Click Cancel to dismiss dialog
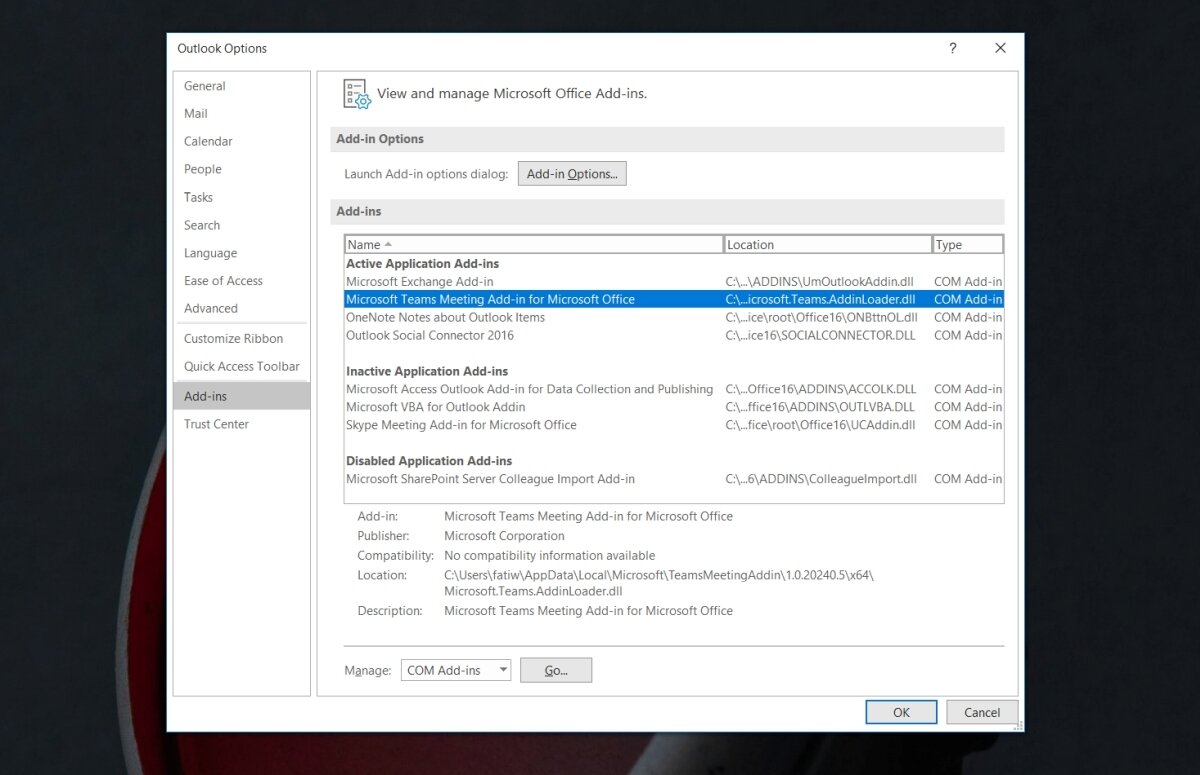1200x775 pixels. (x=981, y=713)
